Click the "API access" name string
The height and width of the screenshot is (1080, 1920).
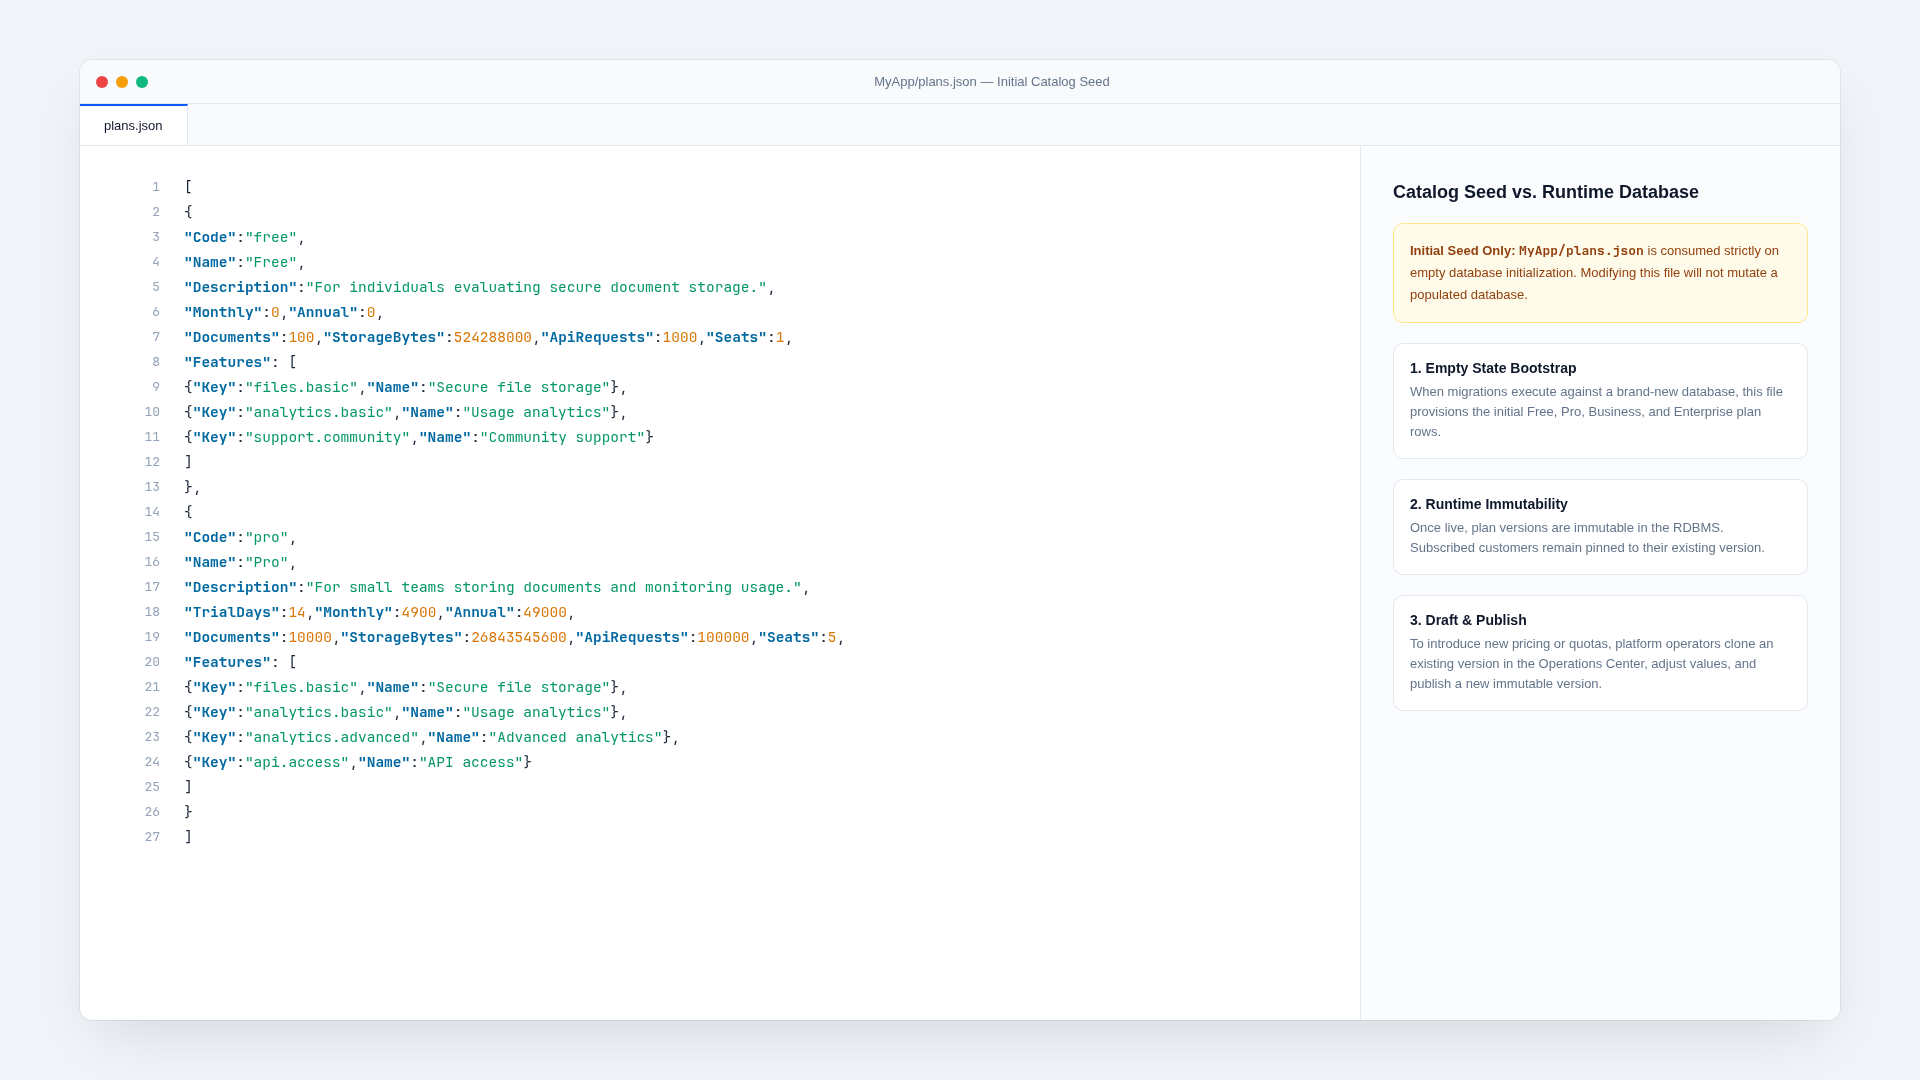point(471,762)
